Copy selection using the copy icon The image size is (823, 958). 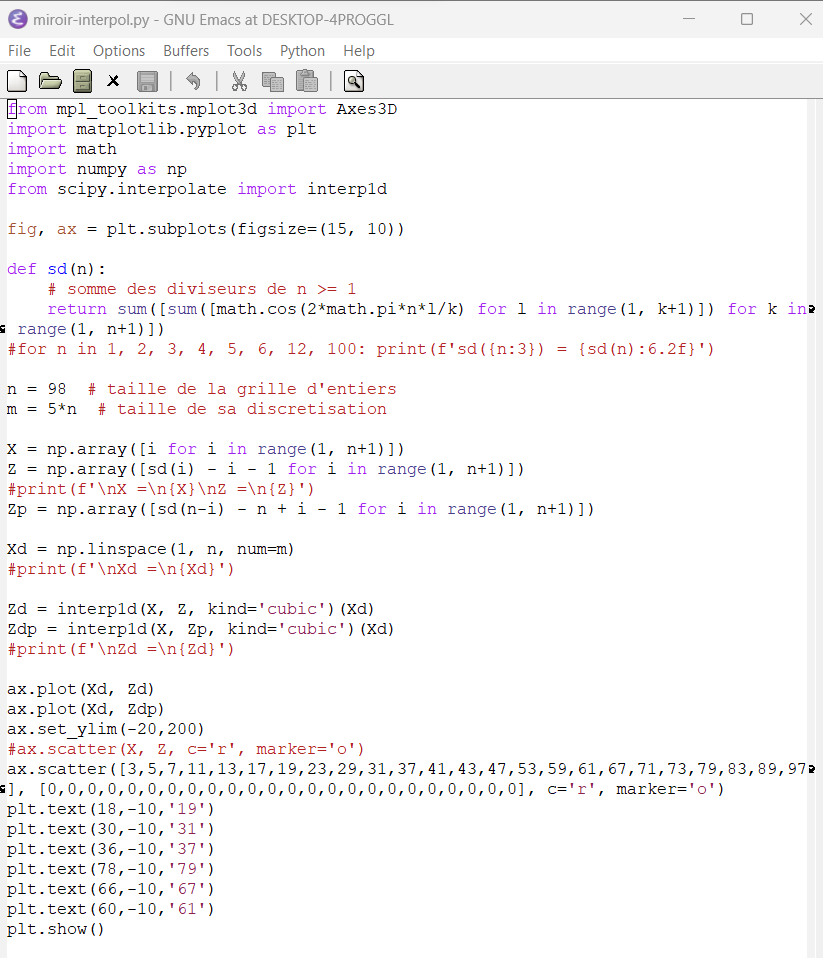(x=272, y=81)
